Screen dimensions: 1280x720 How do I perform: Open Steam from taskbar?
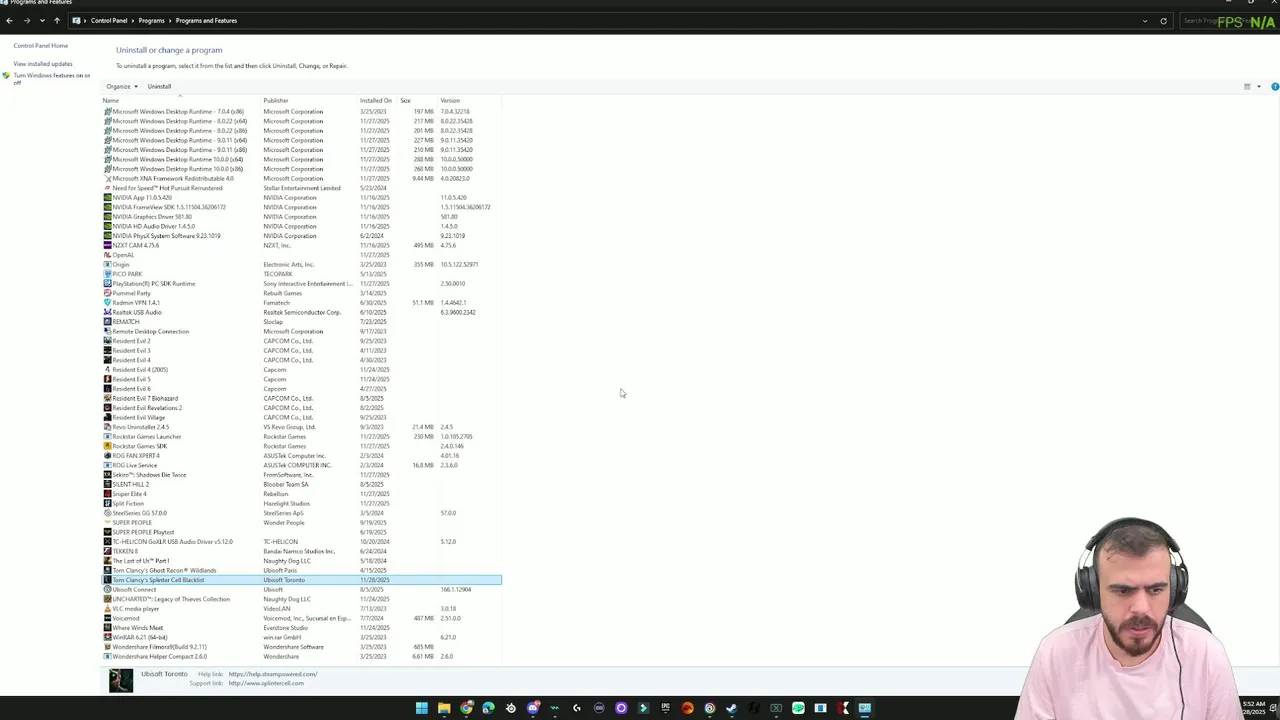pos(731,708)
